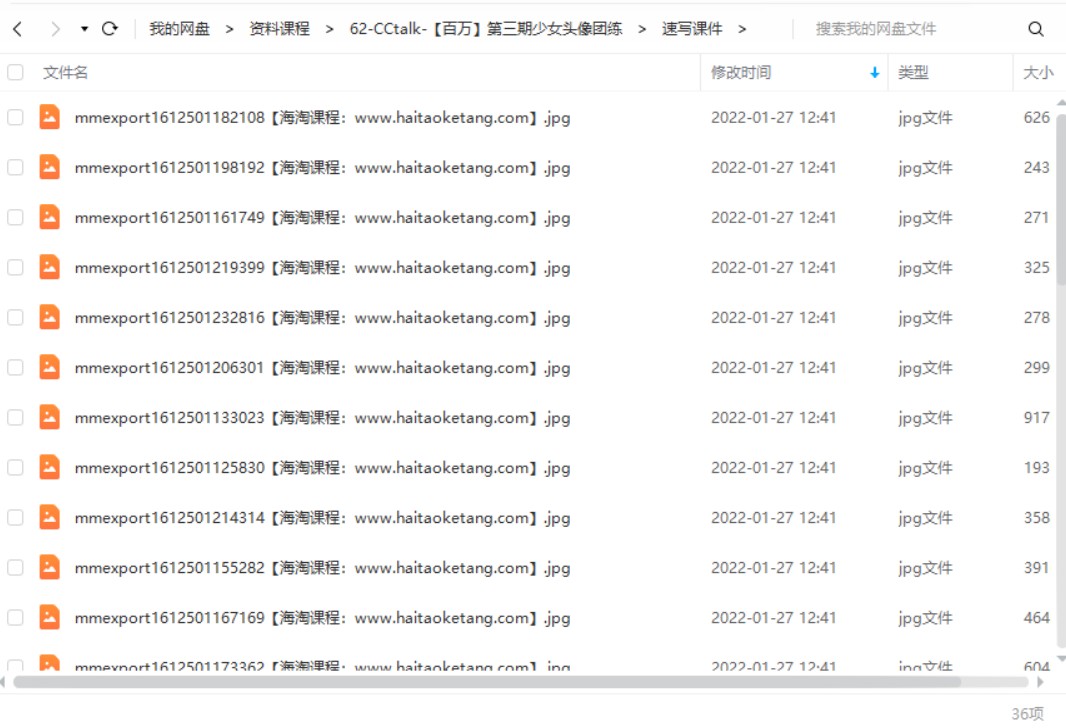Tick the select-all checkbox in header
The image size is (1066, 728).
click(x=15, y=72)
